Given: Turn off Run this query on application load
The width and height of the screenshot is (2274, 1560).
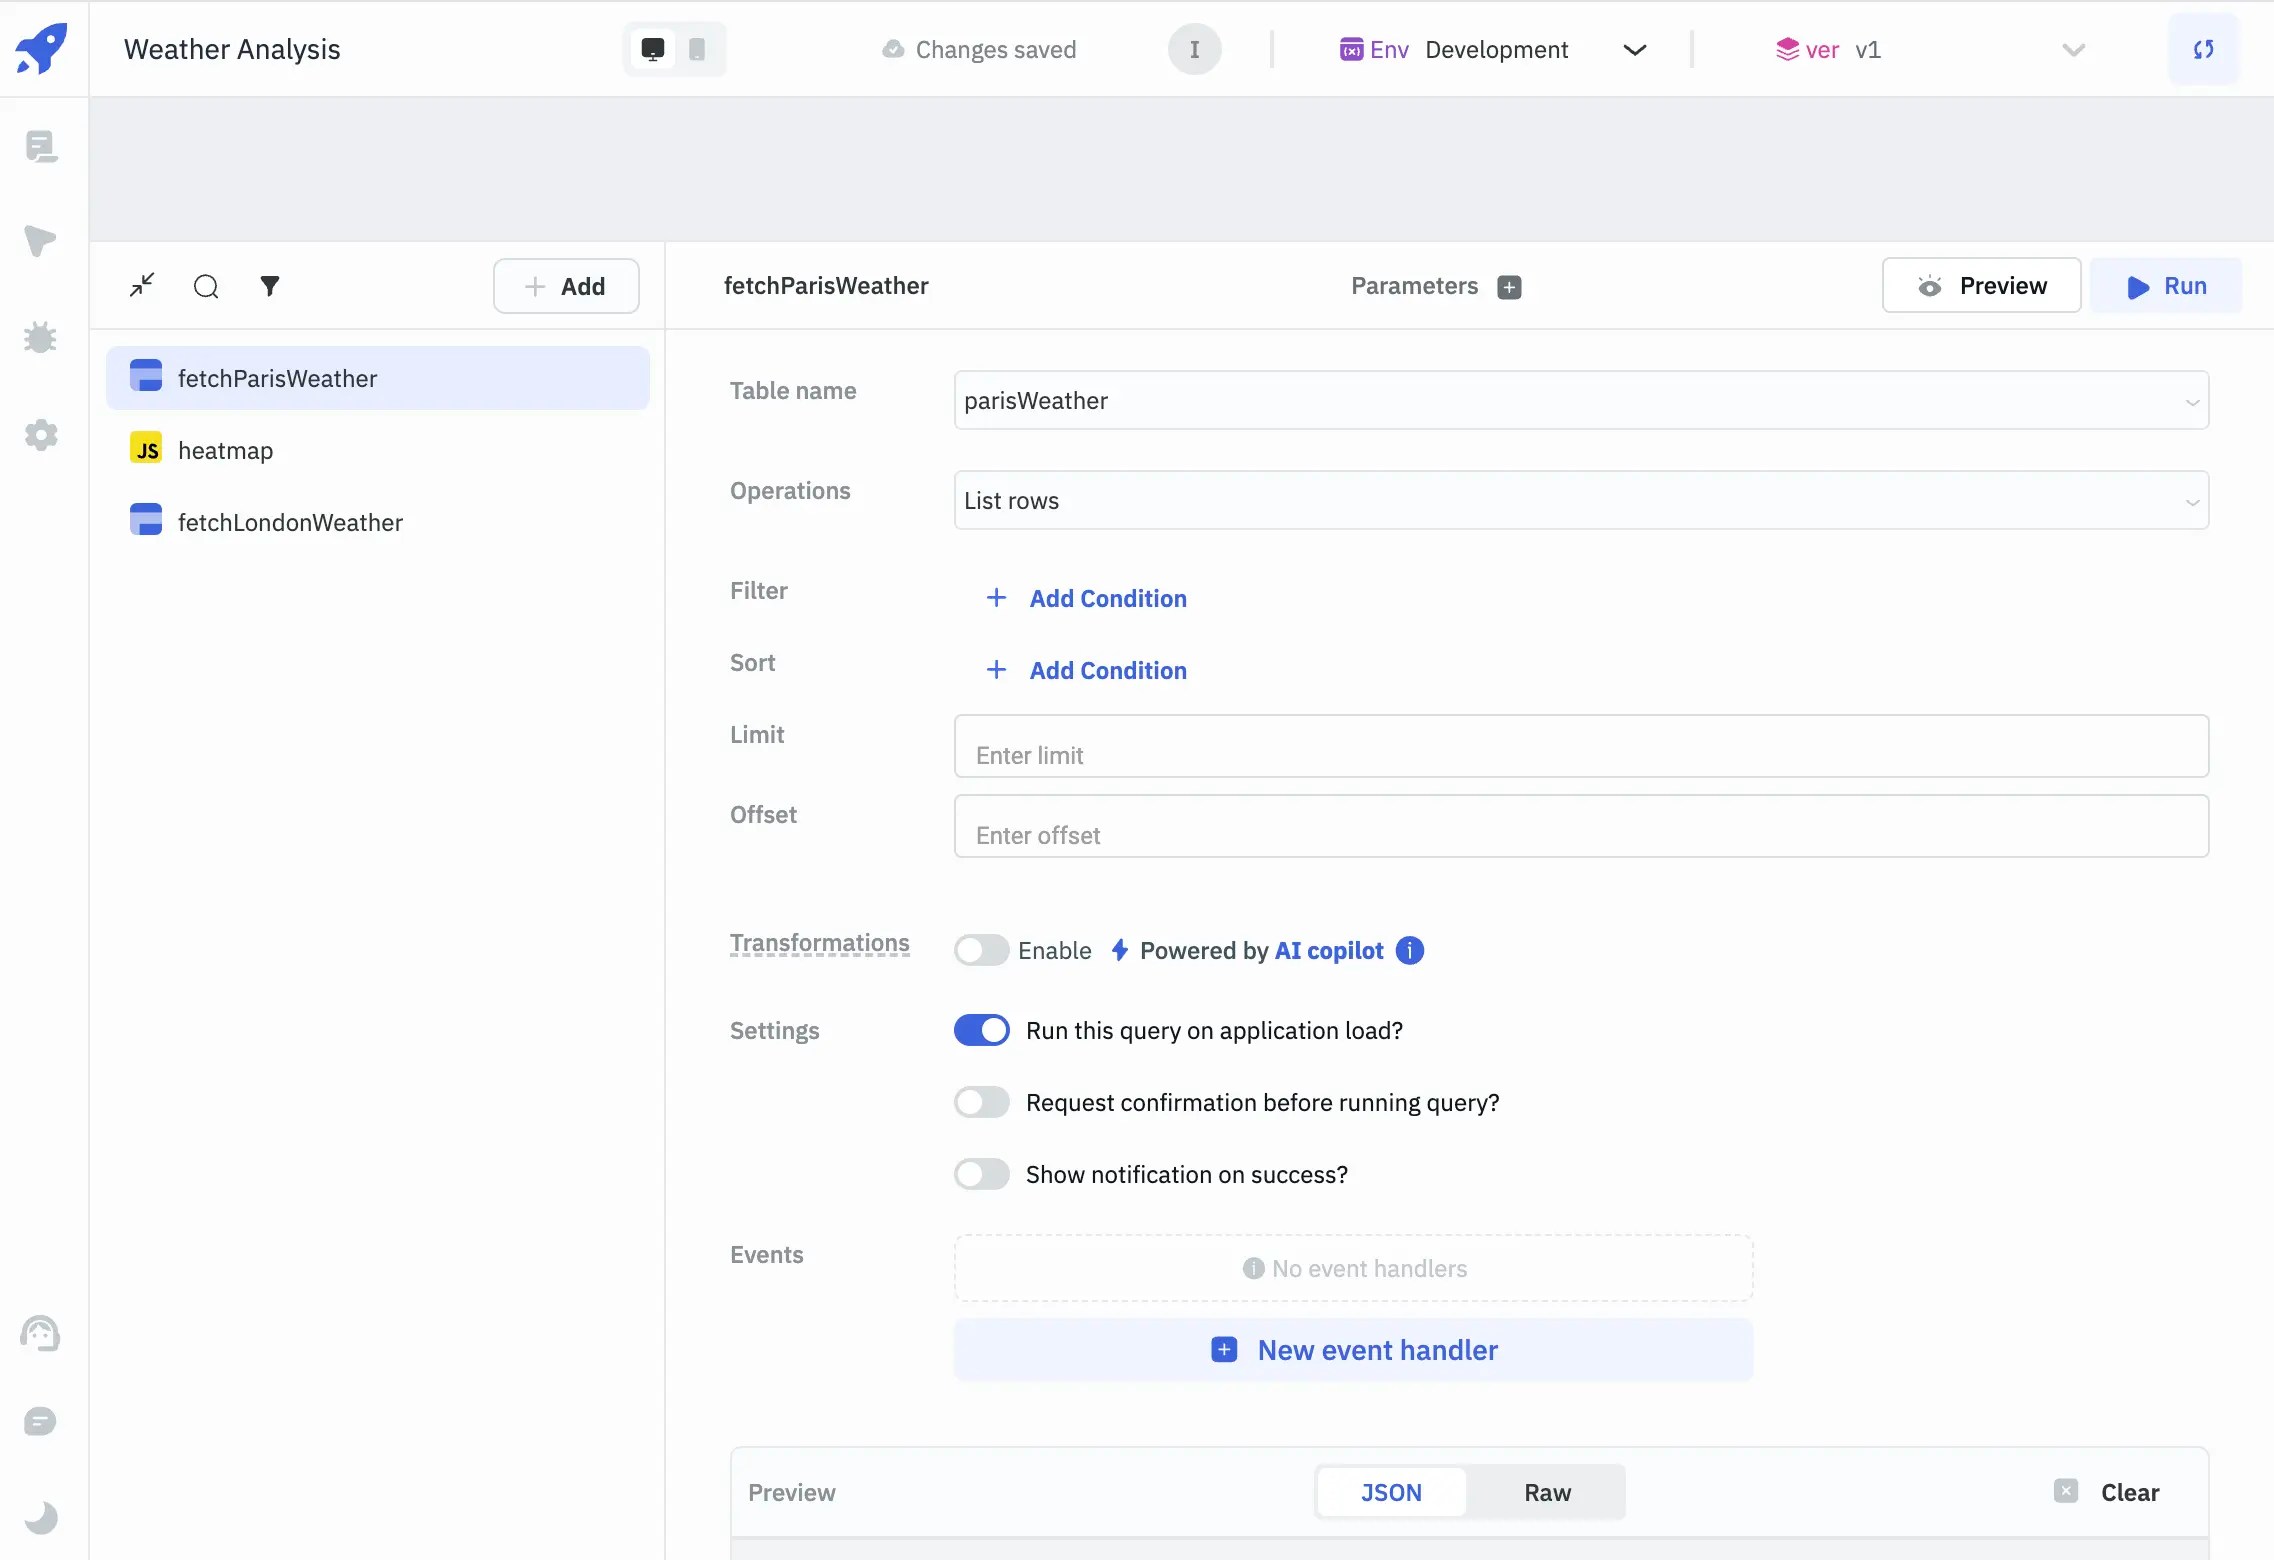Looking at the screenshot, I should click(x=981, y=1030).
